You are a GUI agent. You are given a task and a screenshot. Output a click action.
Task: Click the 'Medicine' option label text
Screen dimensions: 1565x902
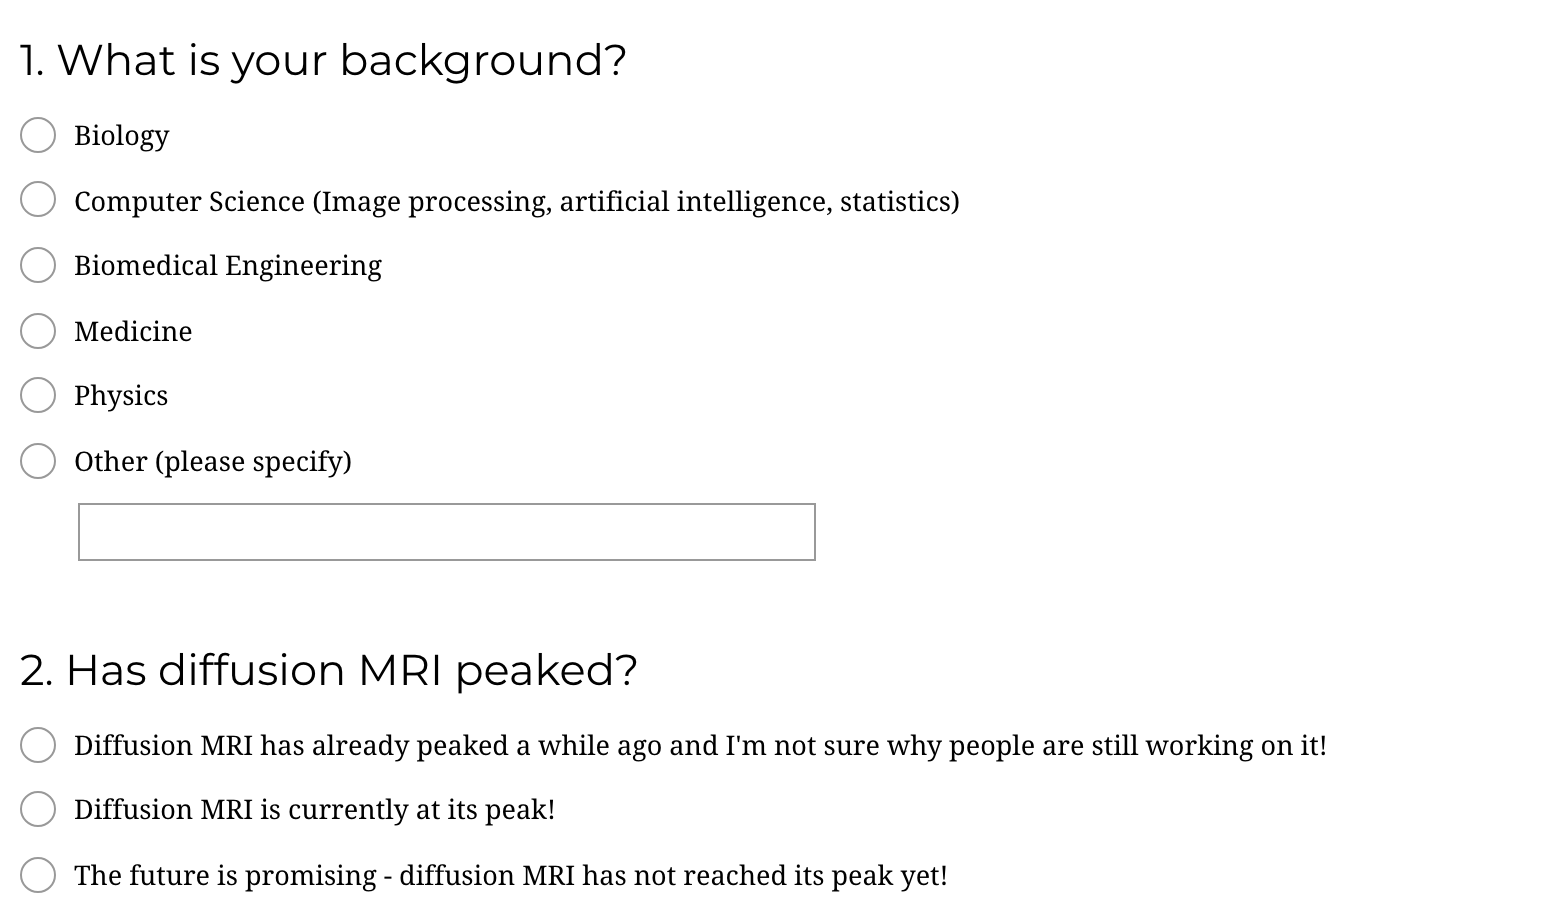[133, 332]
